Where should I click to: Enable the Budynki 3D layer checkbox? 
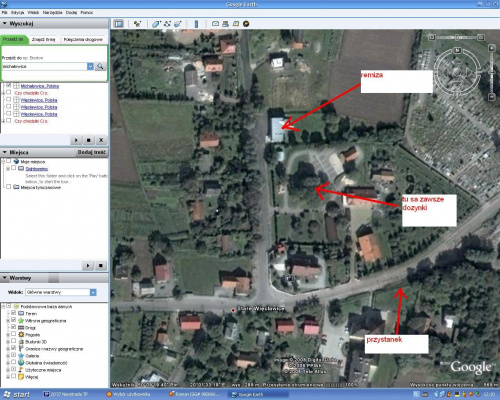pos(13,341)
